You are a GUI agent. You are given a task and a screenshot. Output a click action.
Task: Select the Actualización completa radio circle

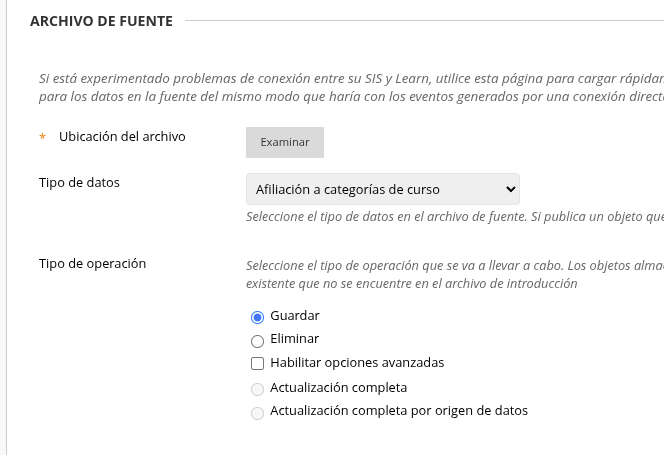[x=257, y=389]
